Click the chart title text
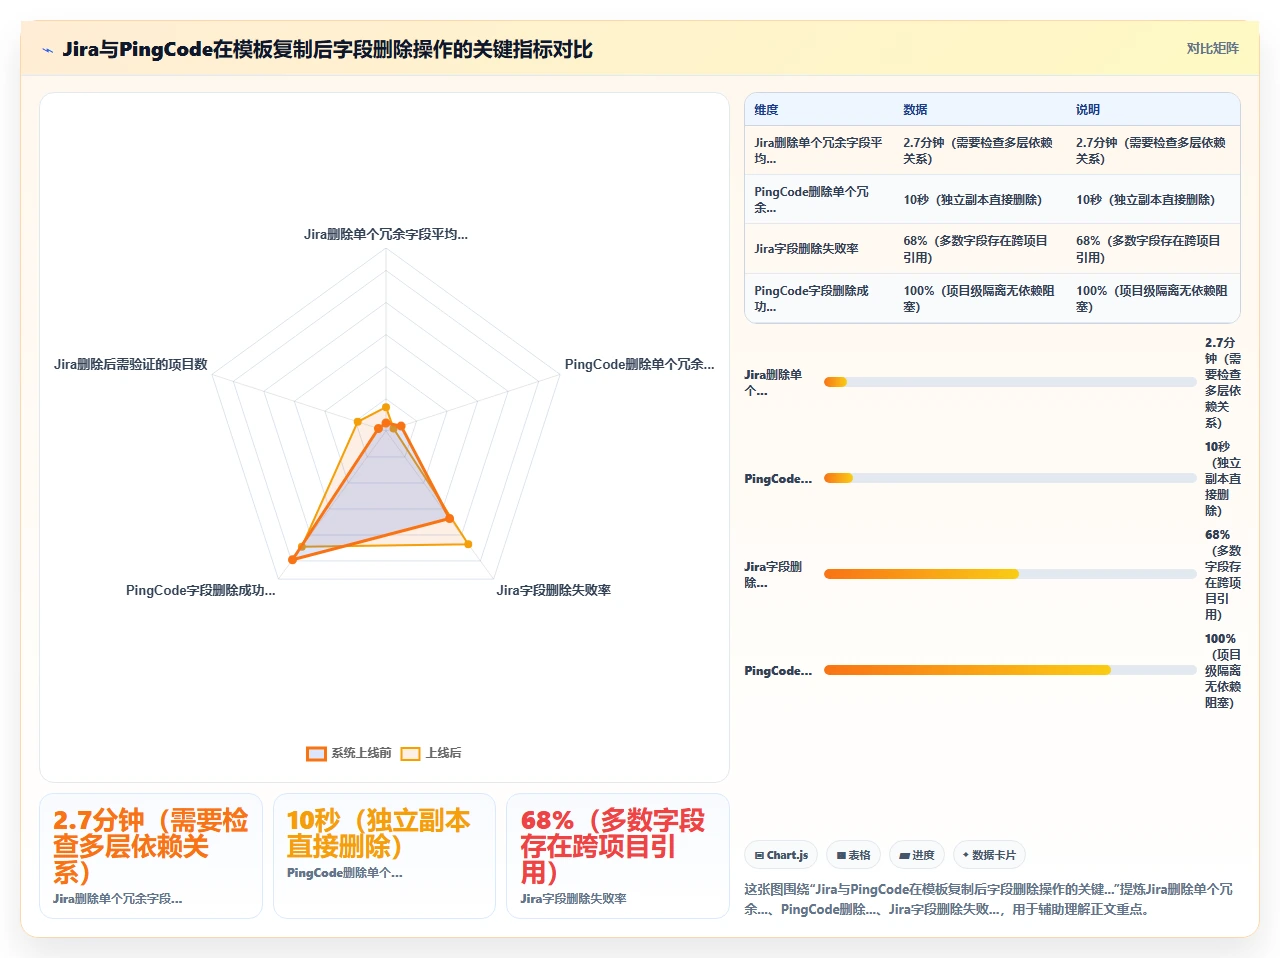Screen dimensions: 1280x958 pos(327,49)
